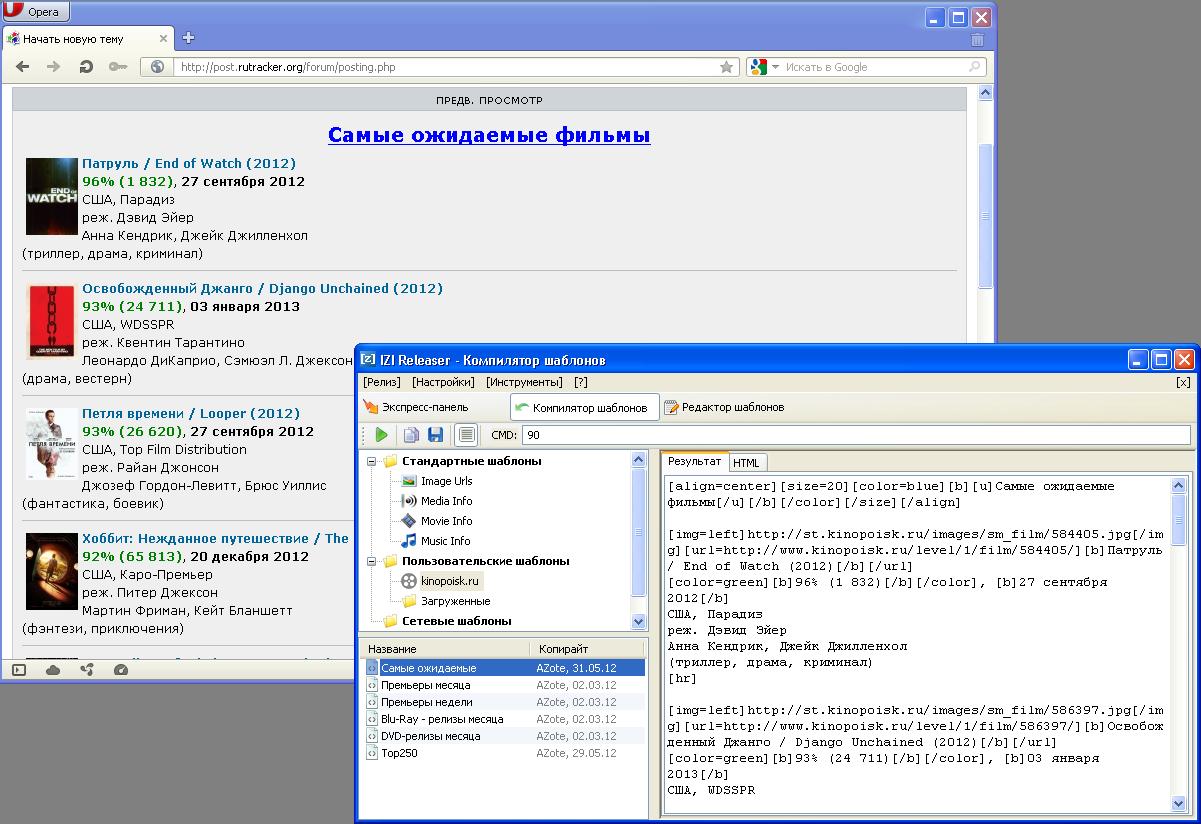The height and width of the screenshot is (824, 1201).
Task: Open the Освобожденный Джанго / Django Unchained link
Action: pos(262,288)
